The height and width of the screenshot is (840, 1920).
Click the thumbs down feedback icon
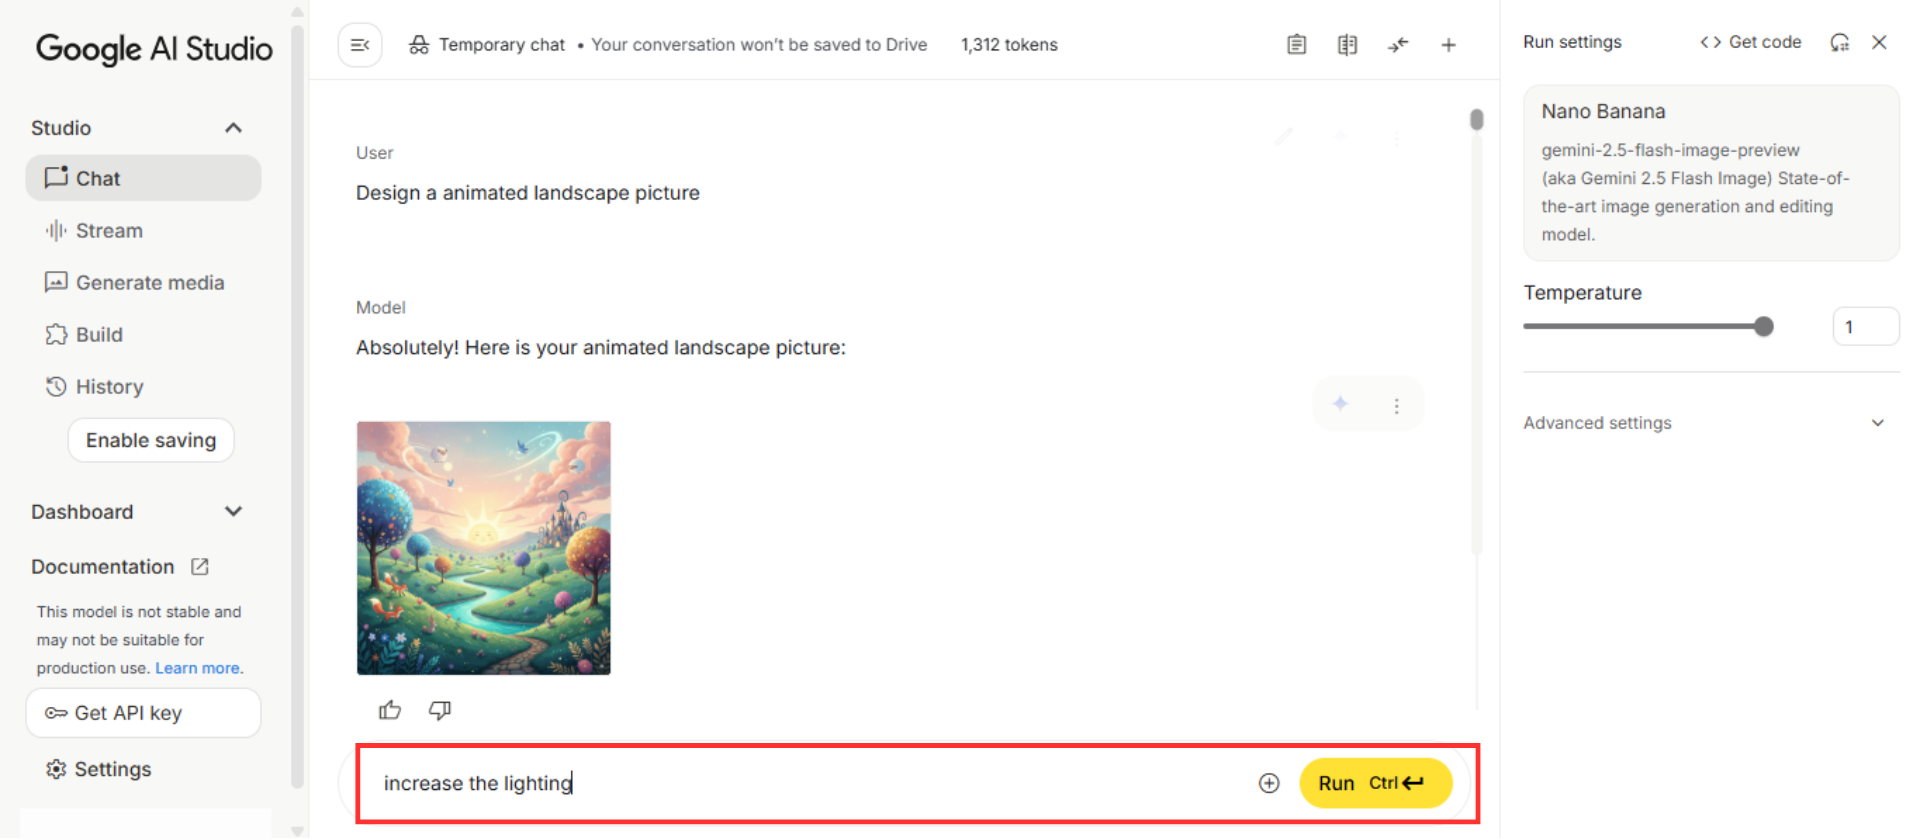[440, 710]
